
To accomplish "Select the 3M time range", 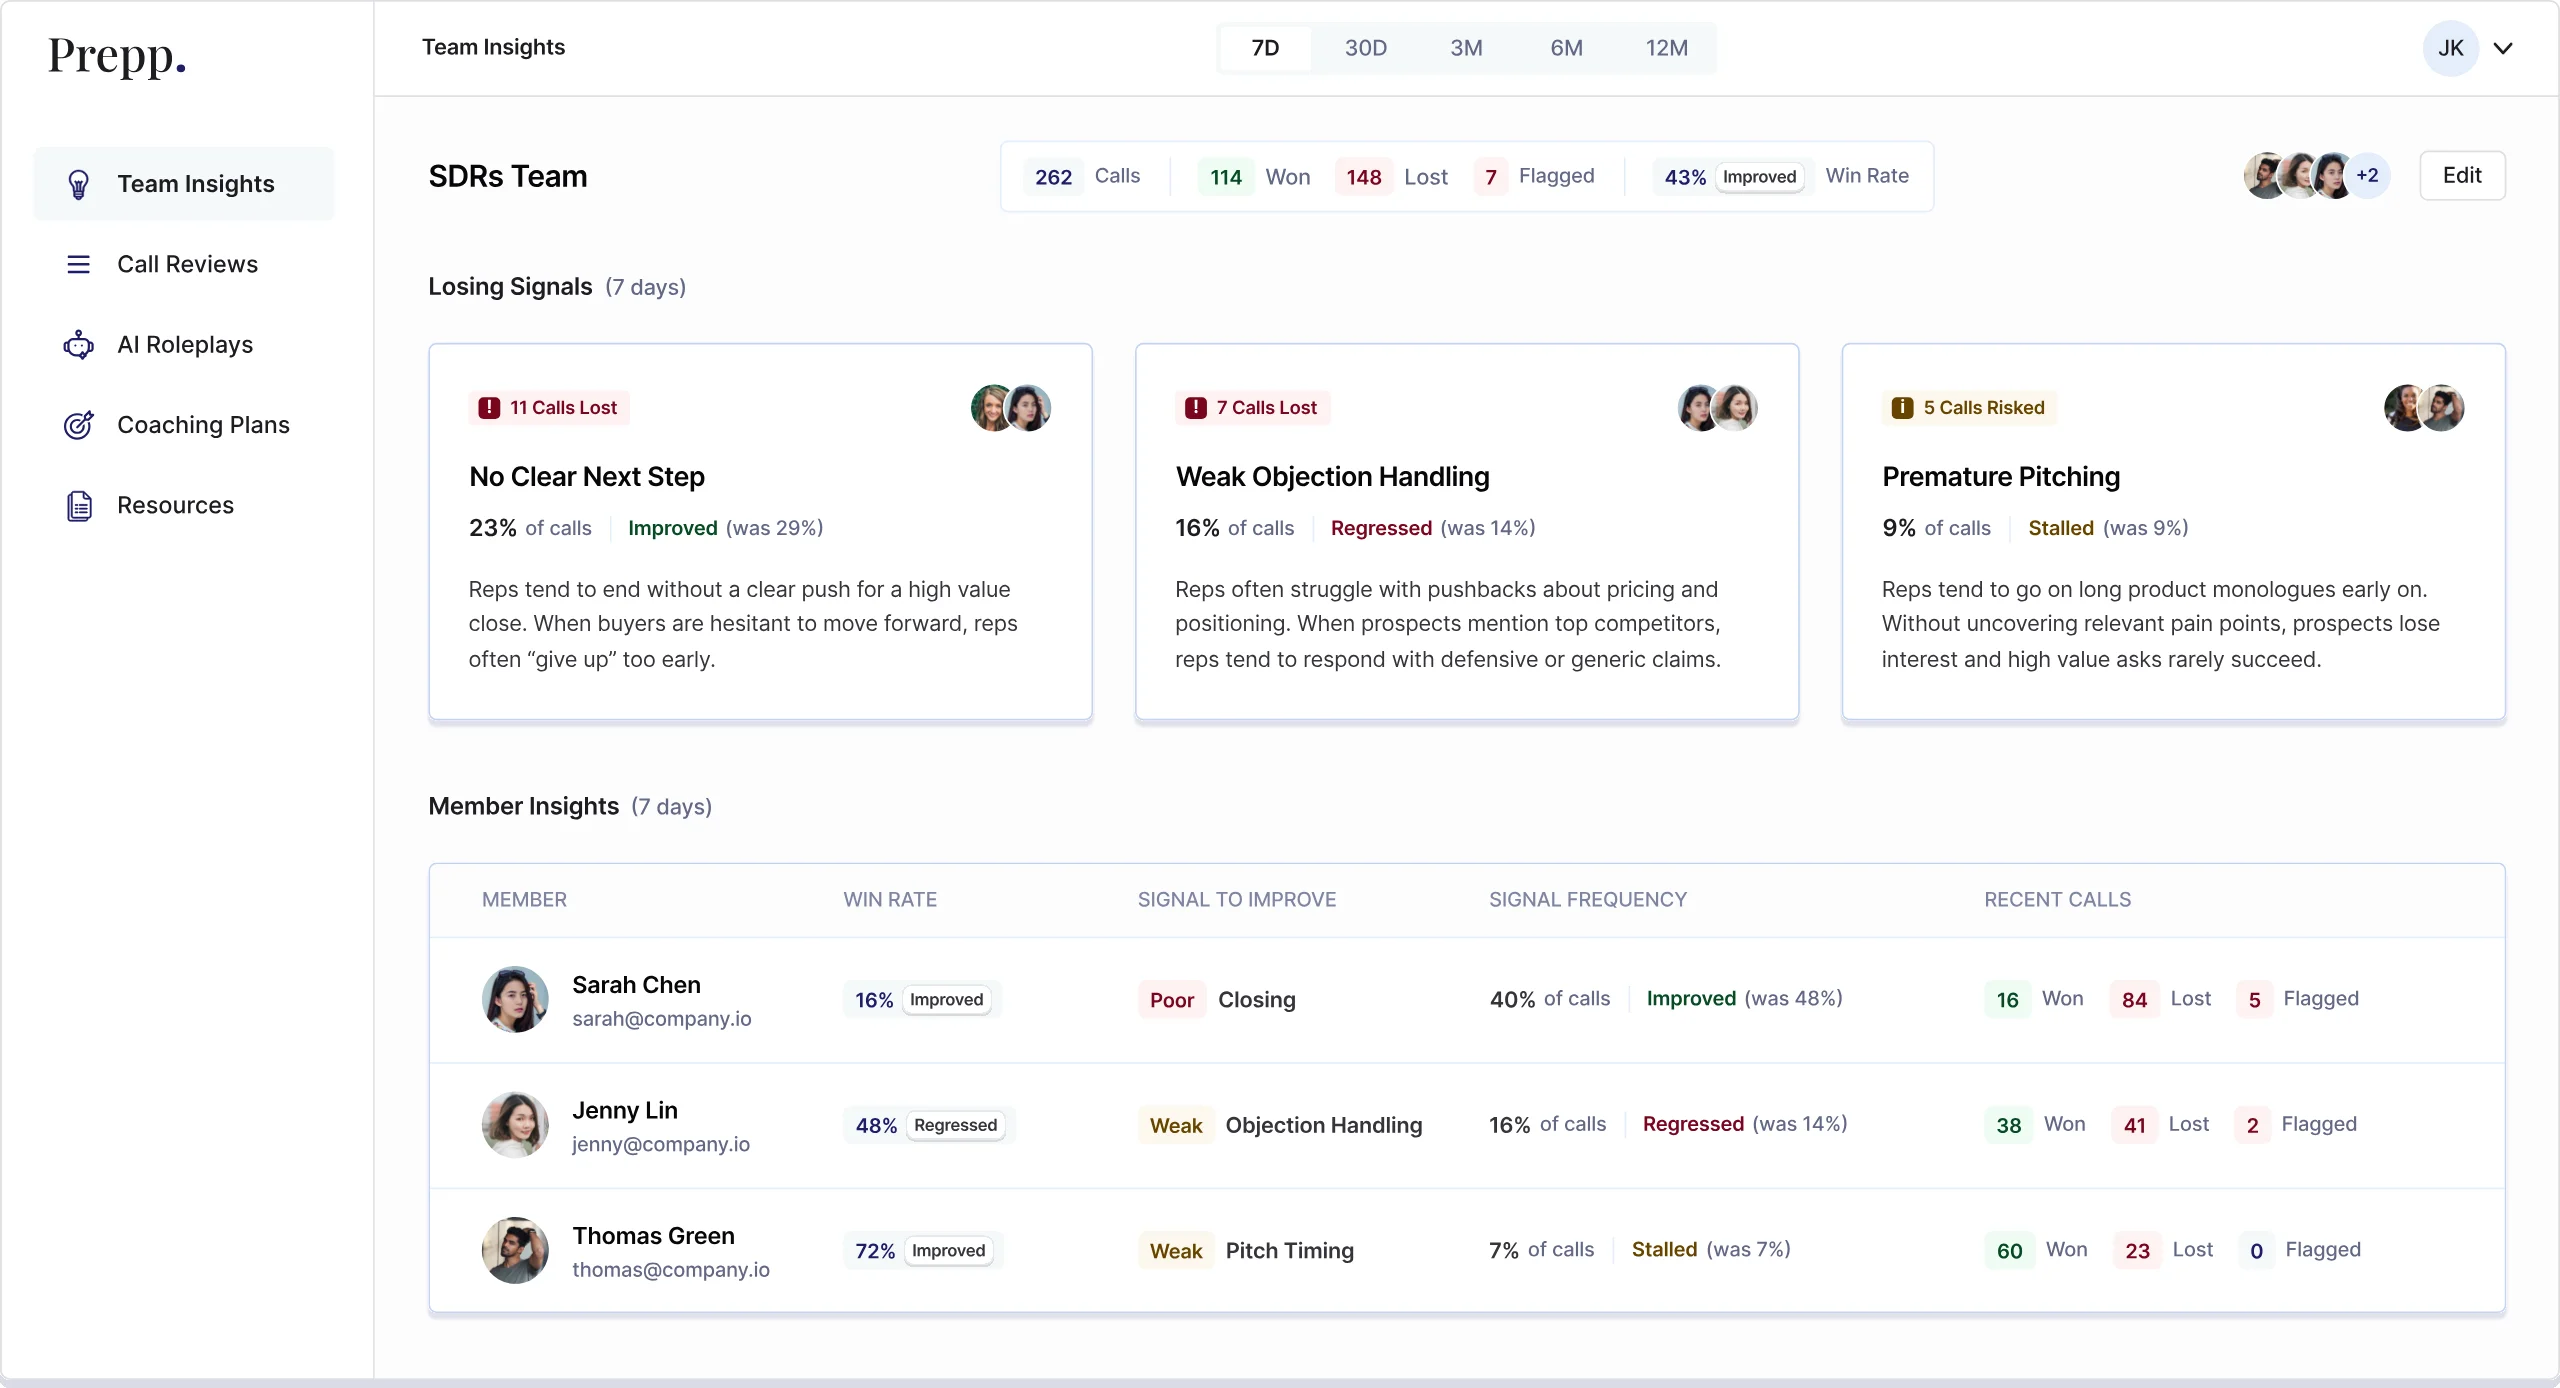I will point(1465,47).
